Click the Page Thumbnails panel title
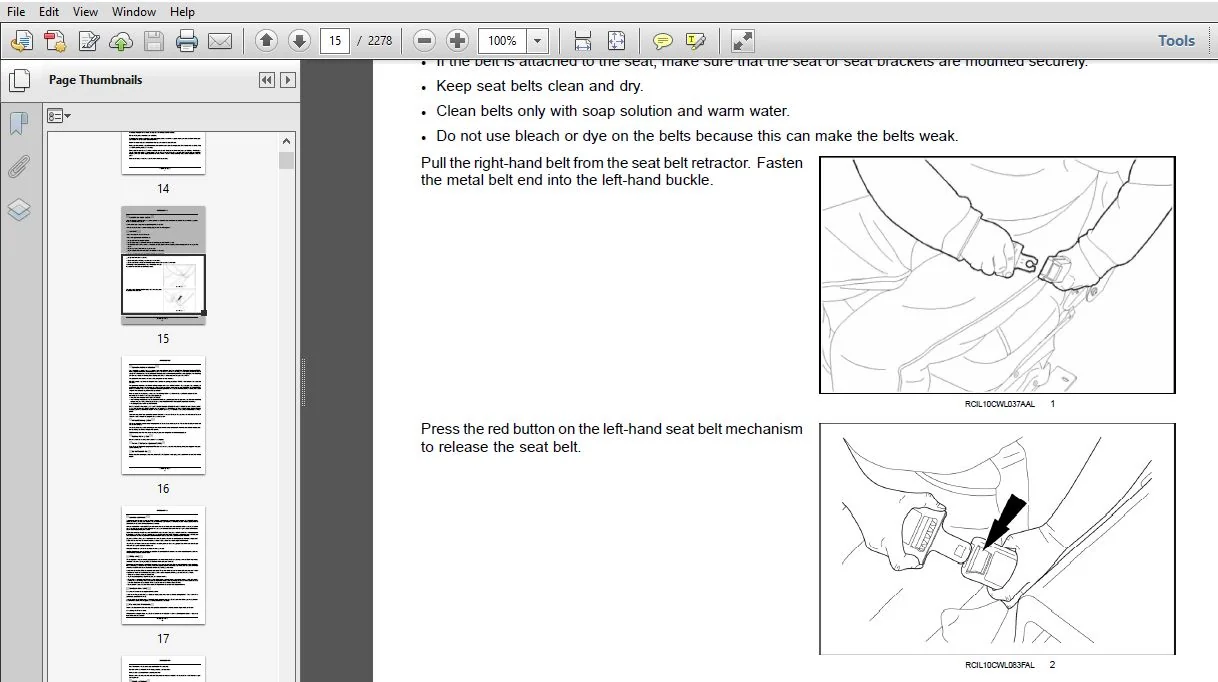This screenshot has height=682, width=1218. pyautogui.click(x=96, y=80)
